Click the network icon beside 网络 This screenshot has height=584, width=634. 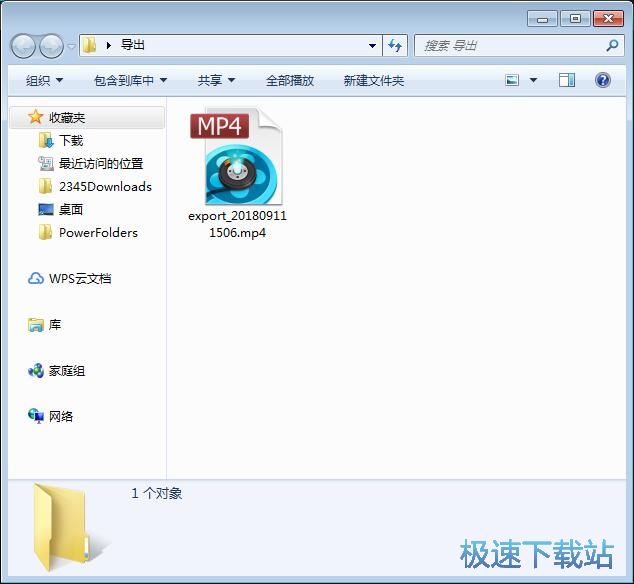[x=36, y=416]
